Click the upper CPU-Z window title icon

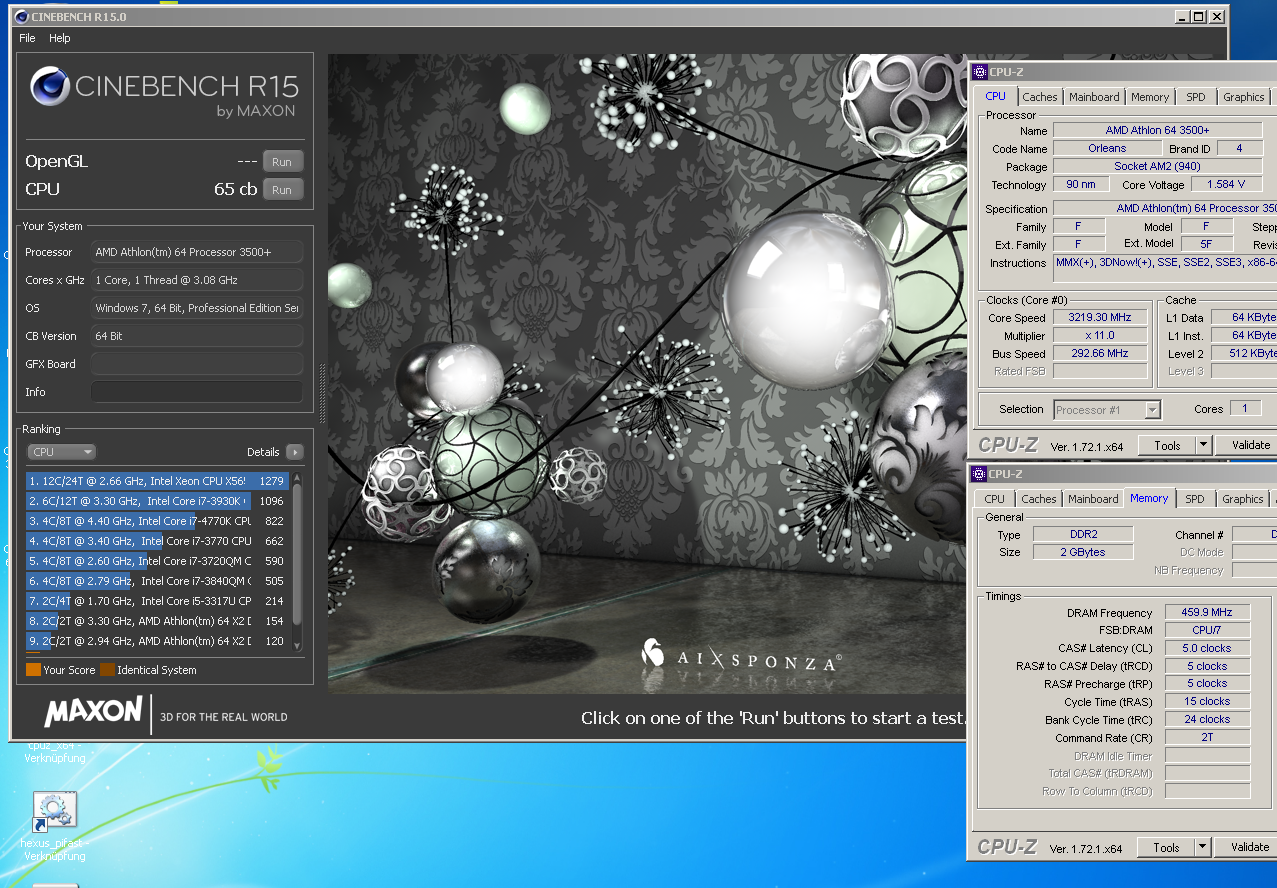pos(981,72)
